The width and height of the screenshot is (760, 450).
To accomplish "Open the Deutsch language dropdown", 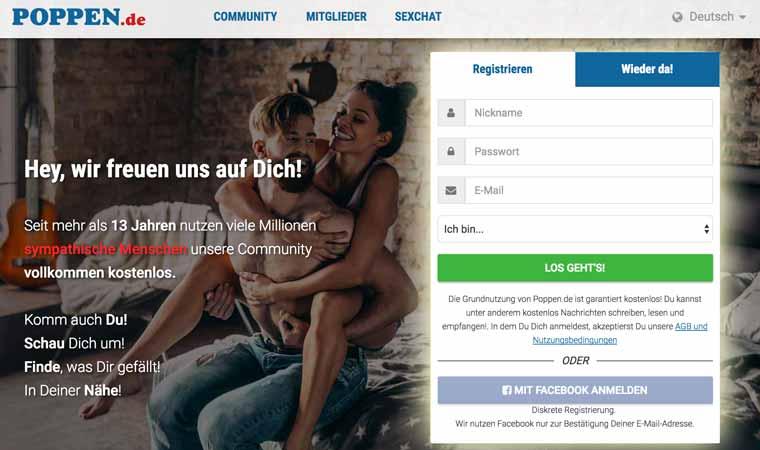I will [709, 17].
